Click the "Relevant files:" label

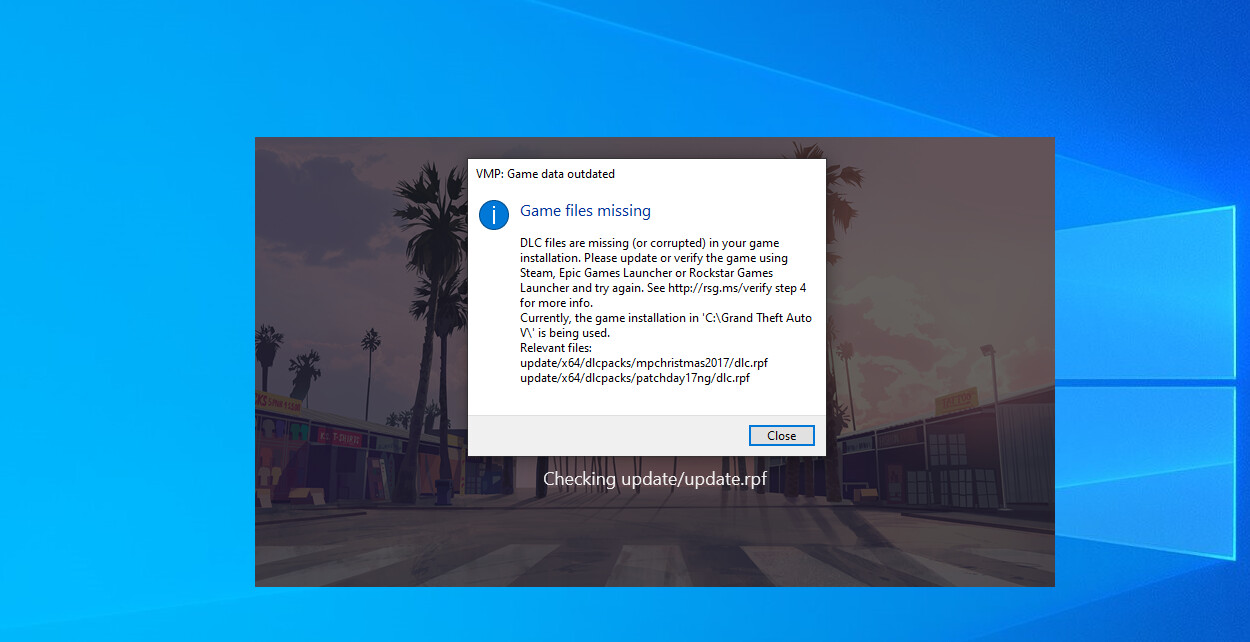[556, 348]
